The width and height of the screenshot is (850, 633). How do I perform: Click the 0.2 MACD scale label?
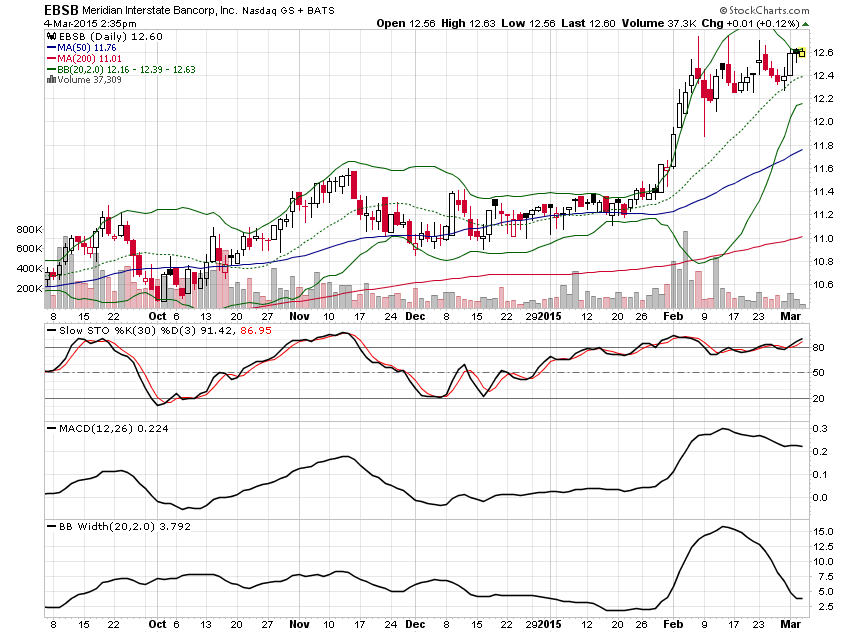tap(820, 451)
